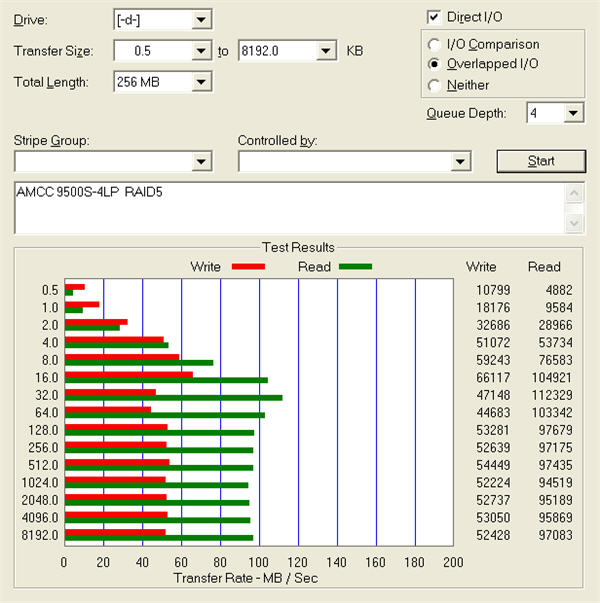Screen dimensions: 600x603
Task: Click the 8192.0 row label on the chart
Action: [x=40, y=535]
